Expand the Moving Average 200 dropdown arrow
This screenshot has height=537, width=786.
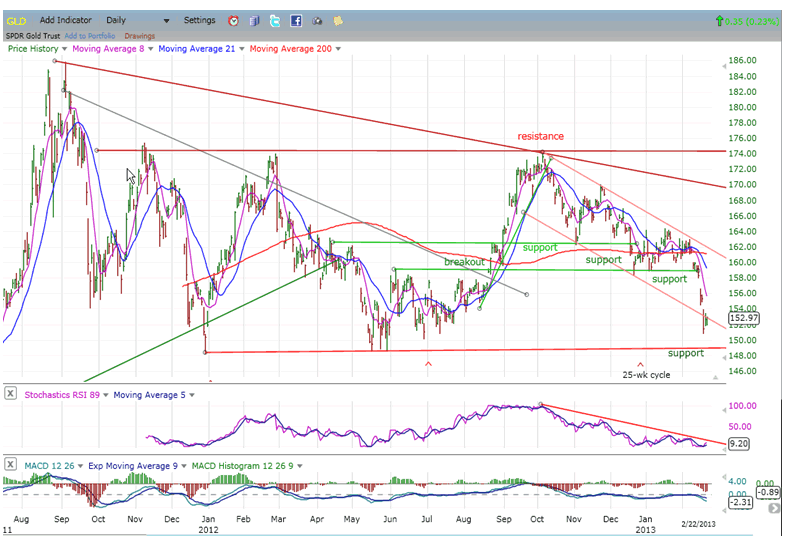[x=338, y=49]
